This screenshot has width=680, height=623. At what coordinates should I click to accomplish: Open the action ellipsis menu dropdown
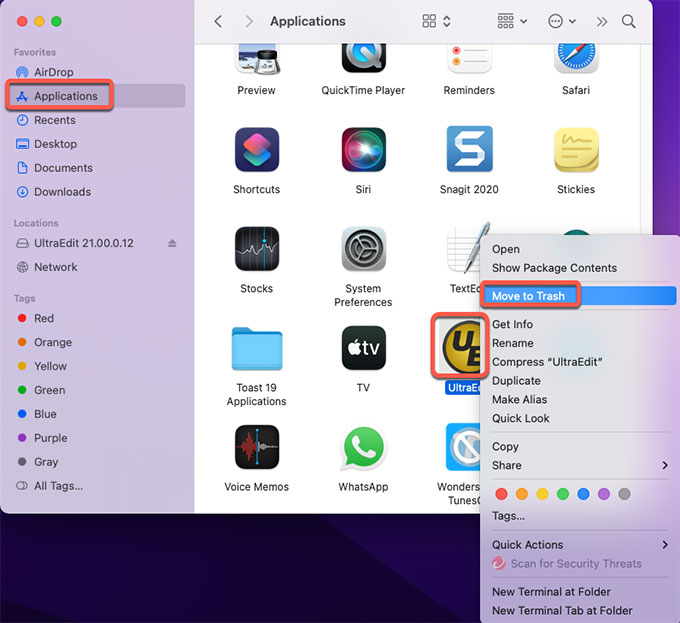[x=562, y=21]
